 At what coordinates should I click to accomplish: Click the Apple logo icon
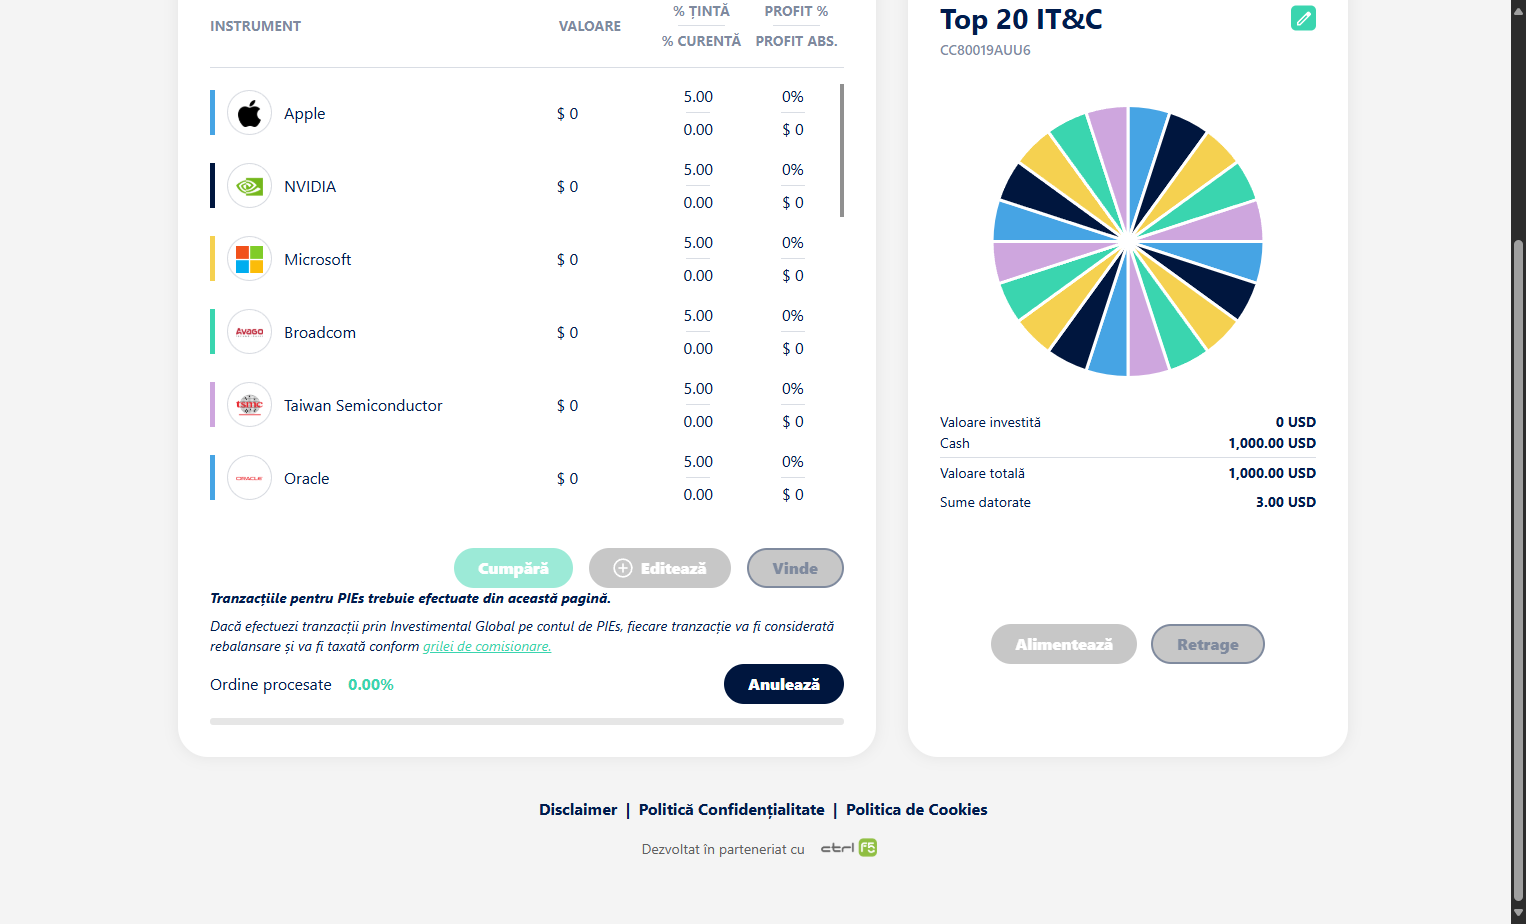click(x=249, y=113)
